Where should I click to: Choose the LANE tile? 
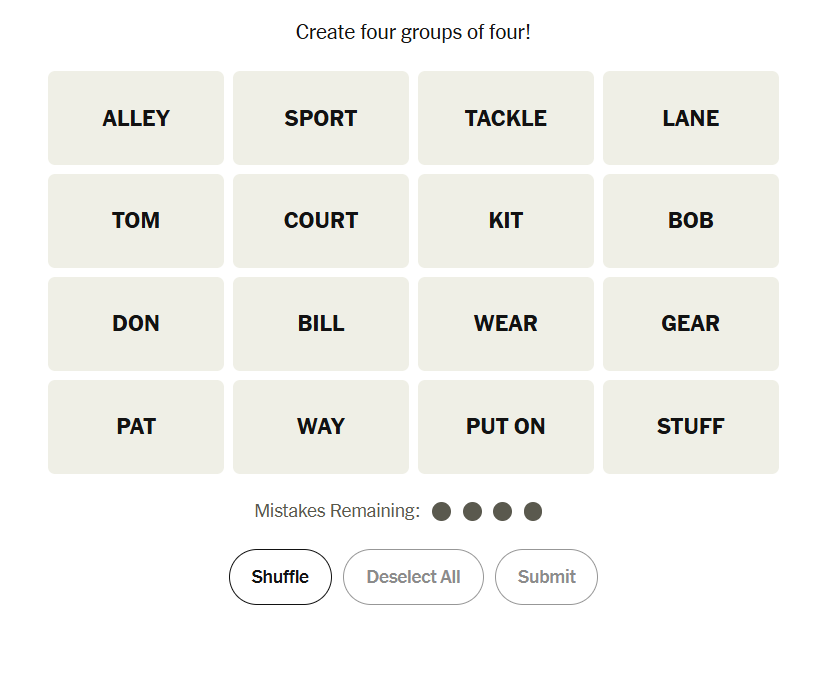click(x=691, y=118)
